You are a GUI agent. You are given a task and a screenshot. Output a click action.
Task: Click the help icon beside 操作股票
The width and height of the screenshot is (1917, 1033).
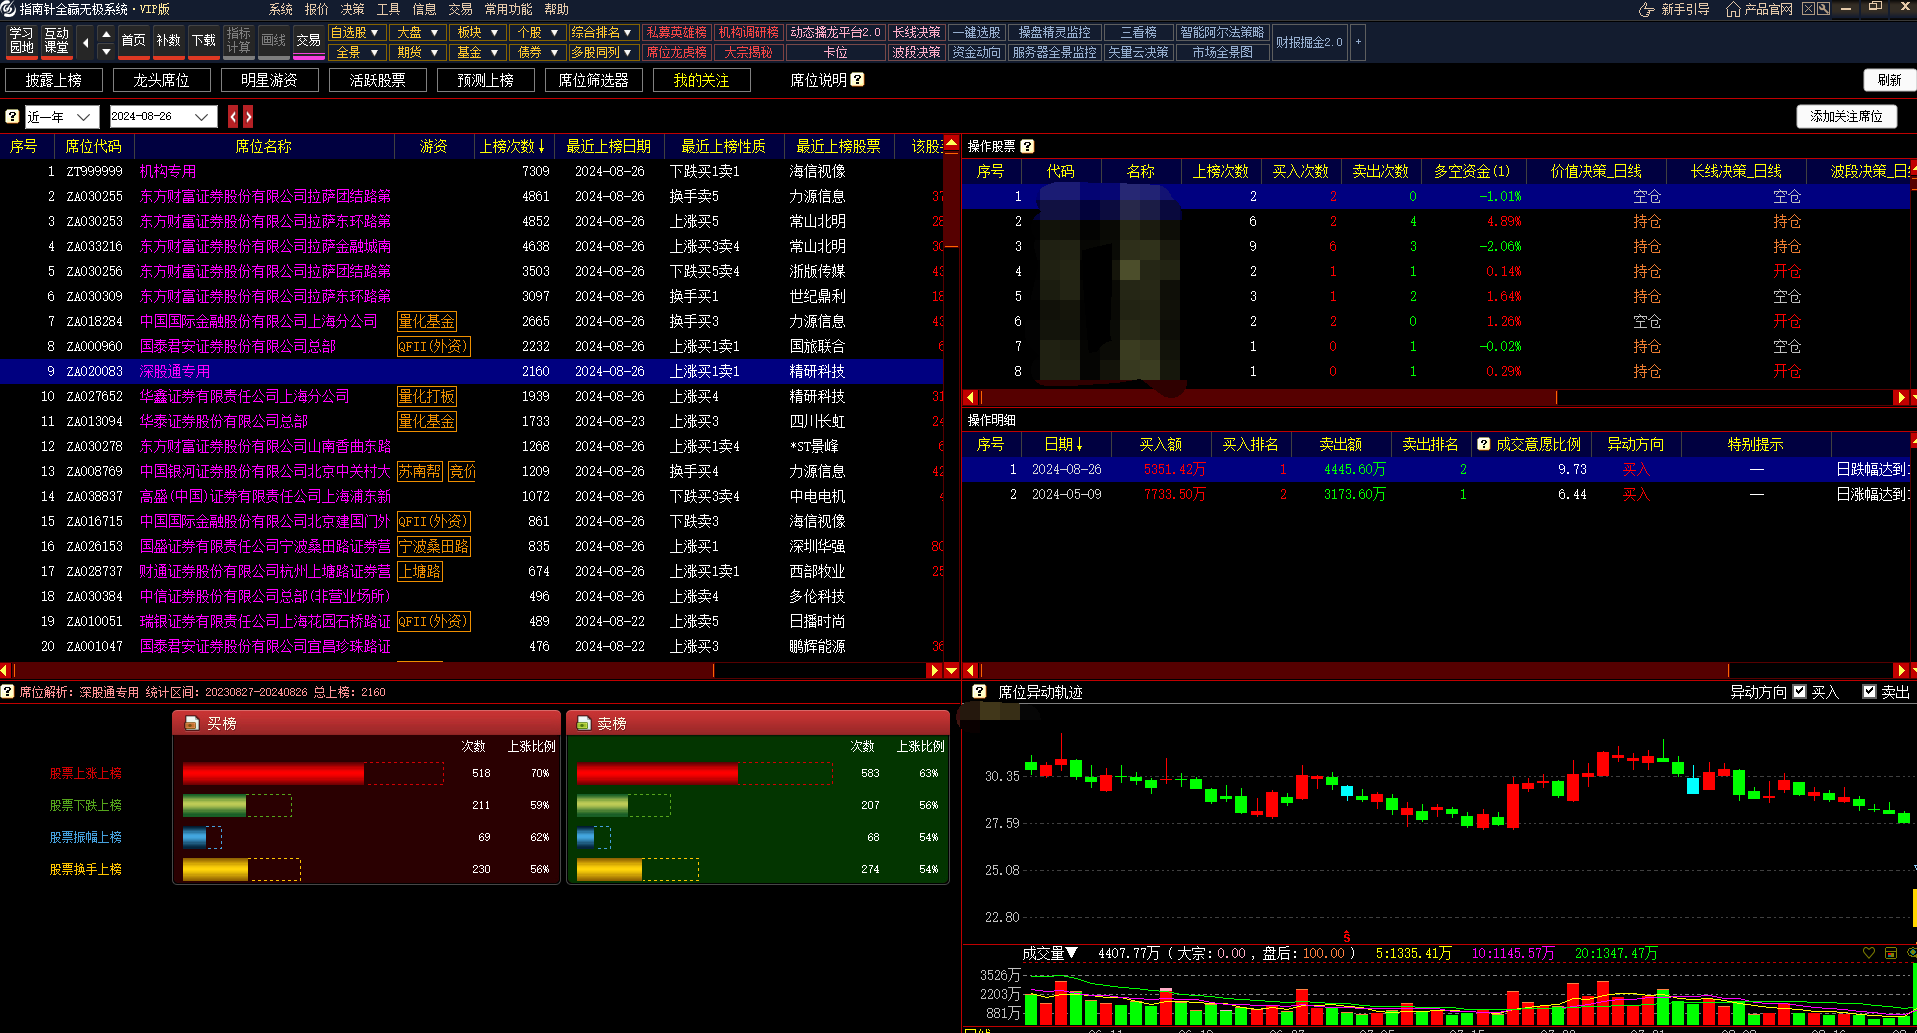1027,146
